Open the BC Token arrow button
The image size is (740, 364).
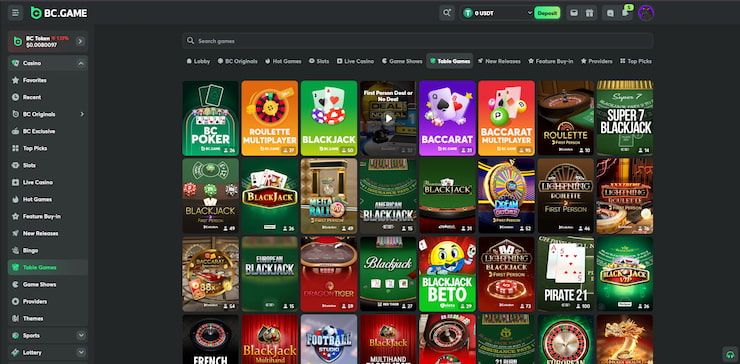coord(80,42)
